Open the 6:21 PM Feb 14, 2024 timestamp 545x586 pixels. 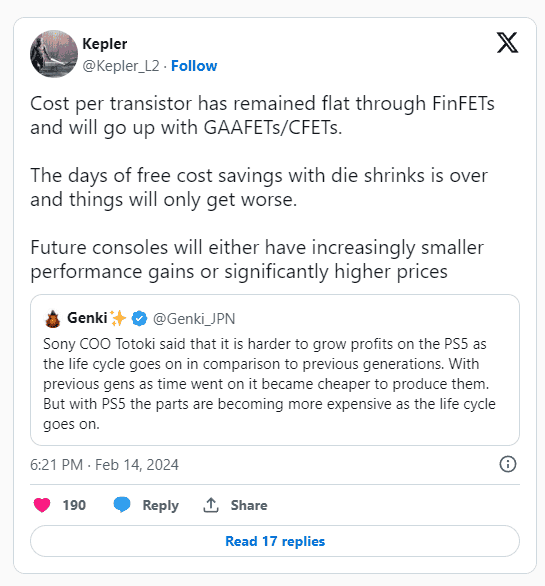pyautogui.click(x=104, y=465)
